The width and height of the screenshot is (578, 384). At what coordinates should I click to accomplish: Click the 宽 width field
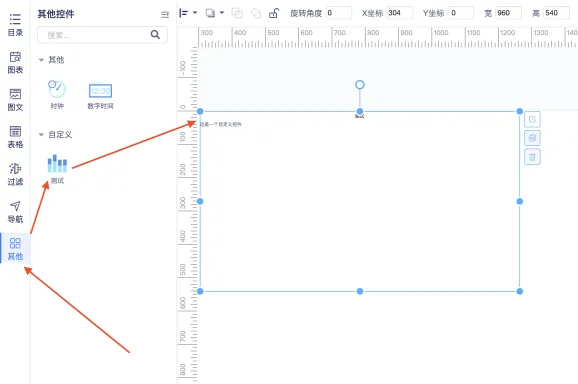point(508,13)
